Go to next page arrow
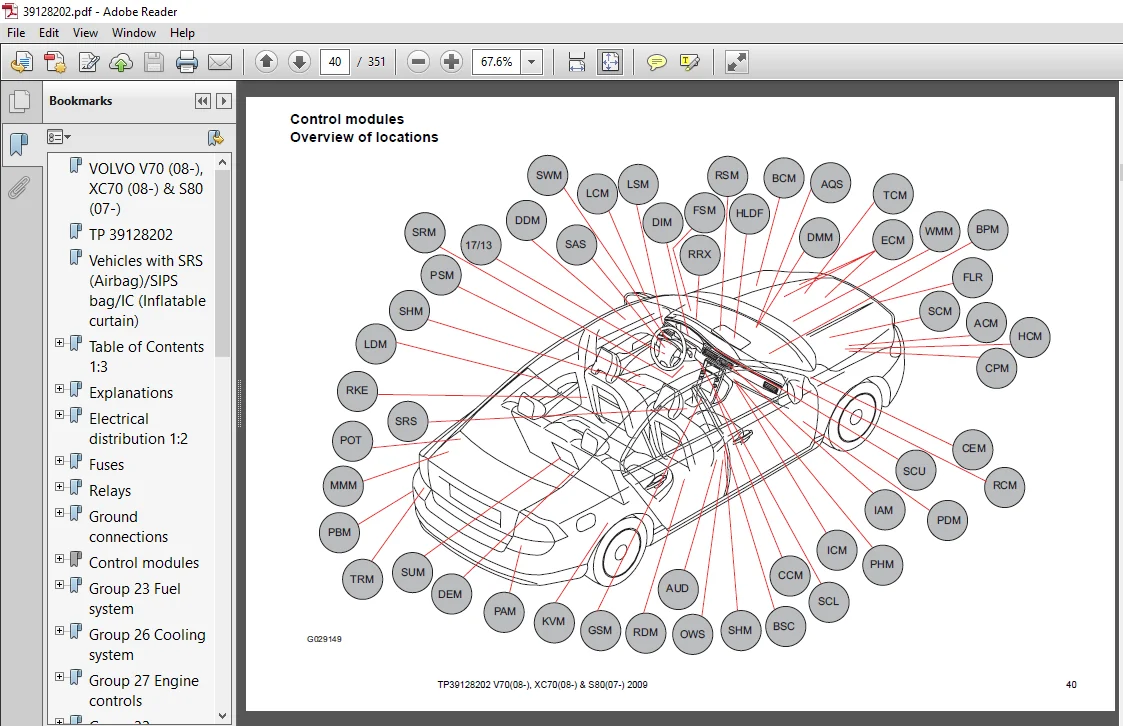Screen dimensions: 1123x726 [299, 62]
